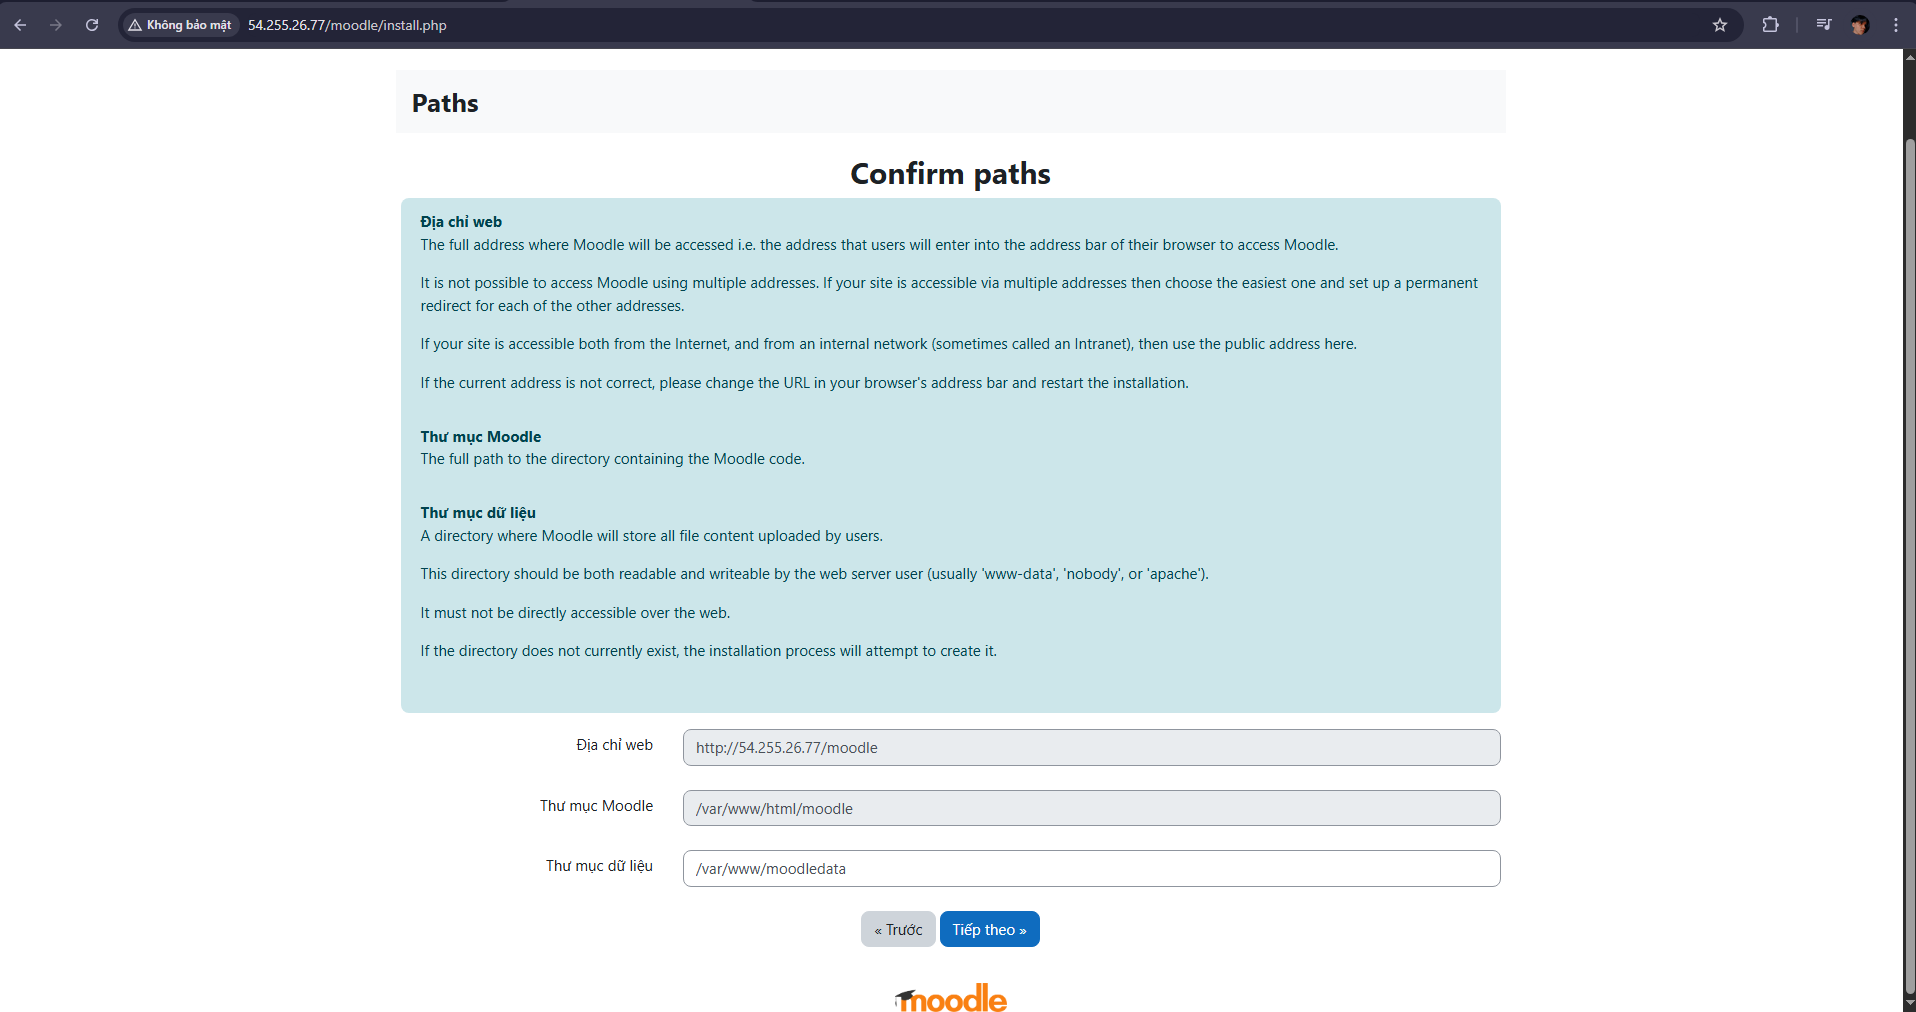Click the 'Địa chỉ web' input field

(1091, 747)
